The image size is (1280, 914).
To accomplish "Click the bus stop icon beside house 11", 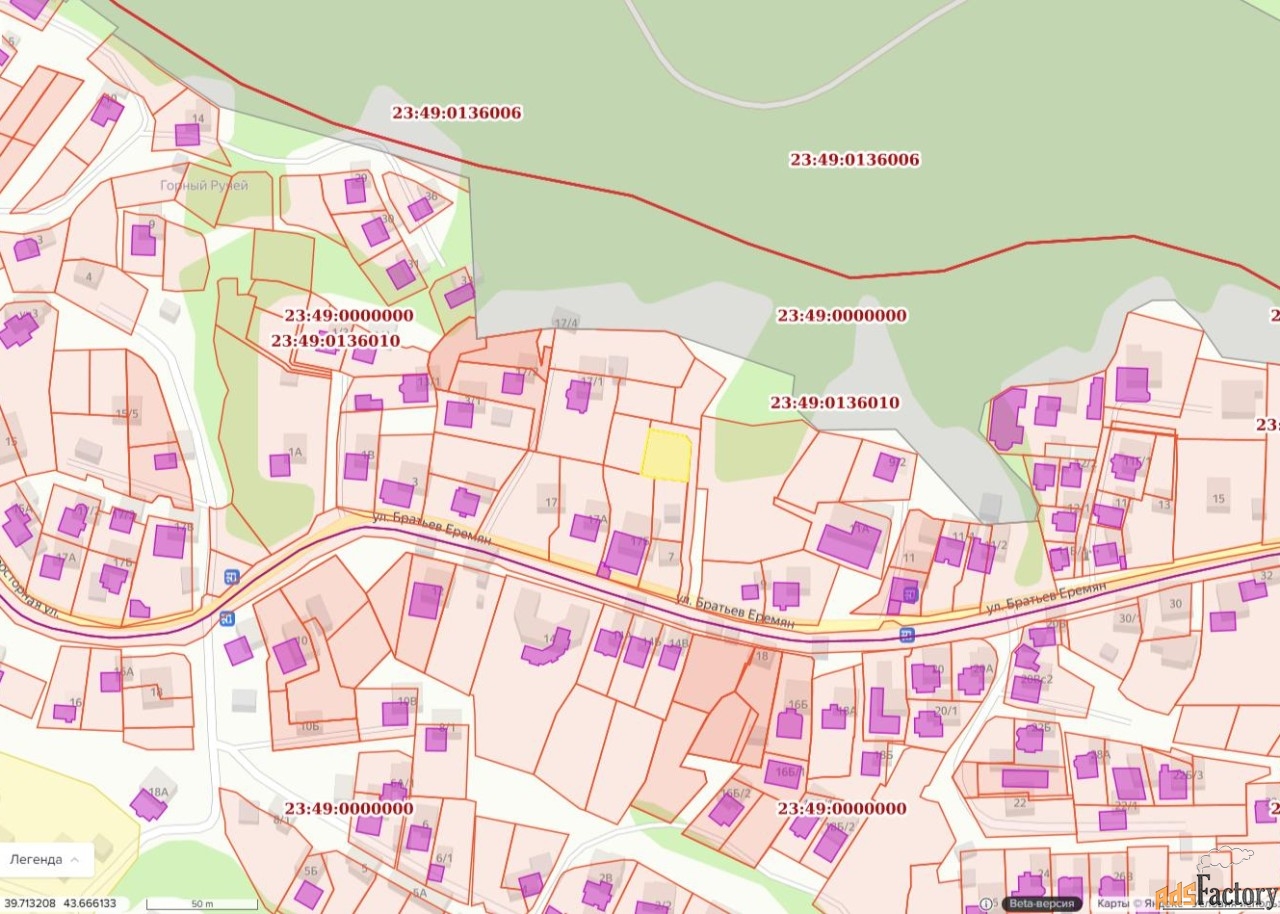I will pyautogui.click(x=910, y=593).
